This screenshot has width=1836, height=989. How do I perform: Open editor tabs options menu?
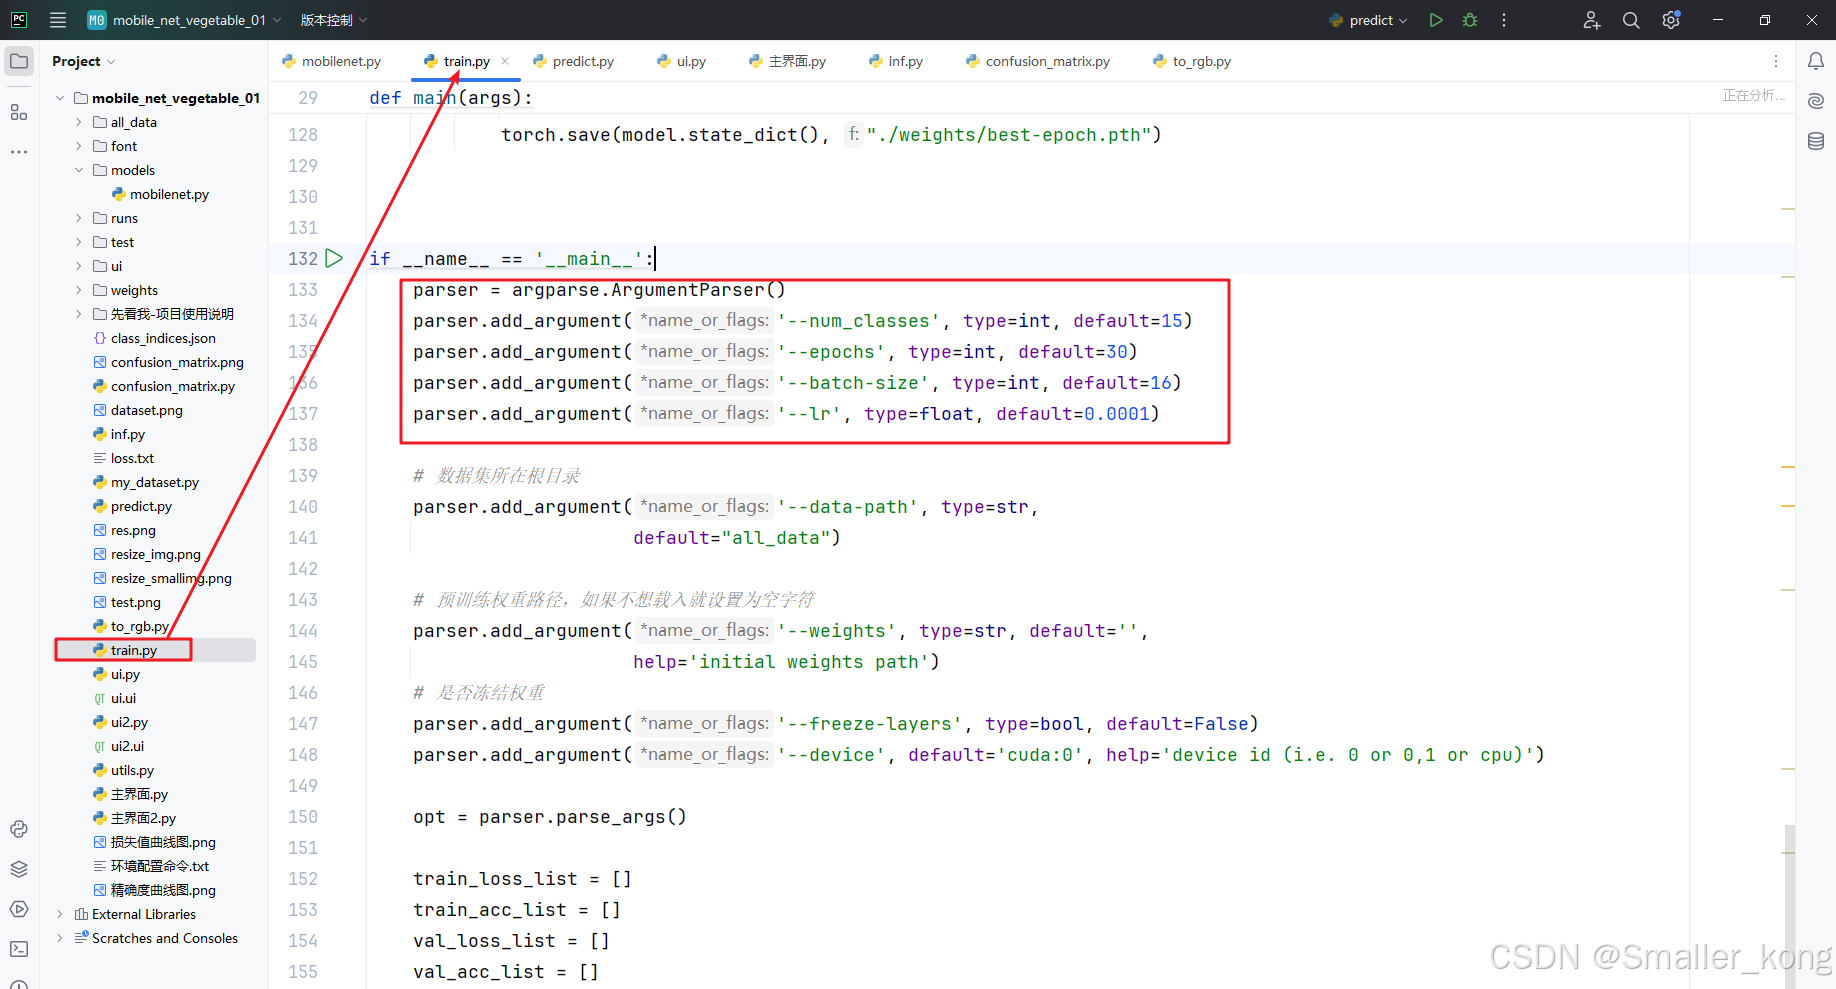1776,61
